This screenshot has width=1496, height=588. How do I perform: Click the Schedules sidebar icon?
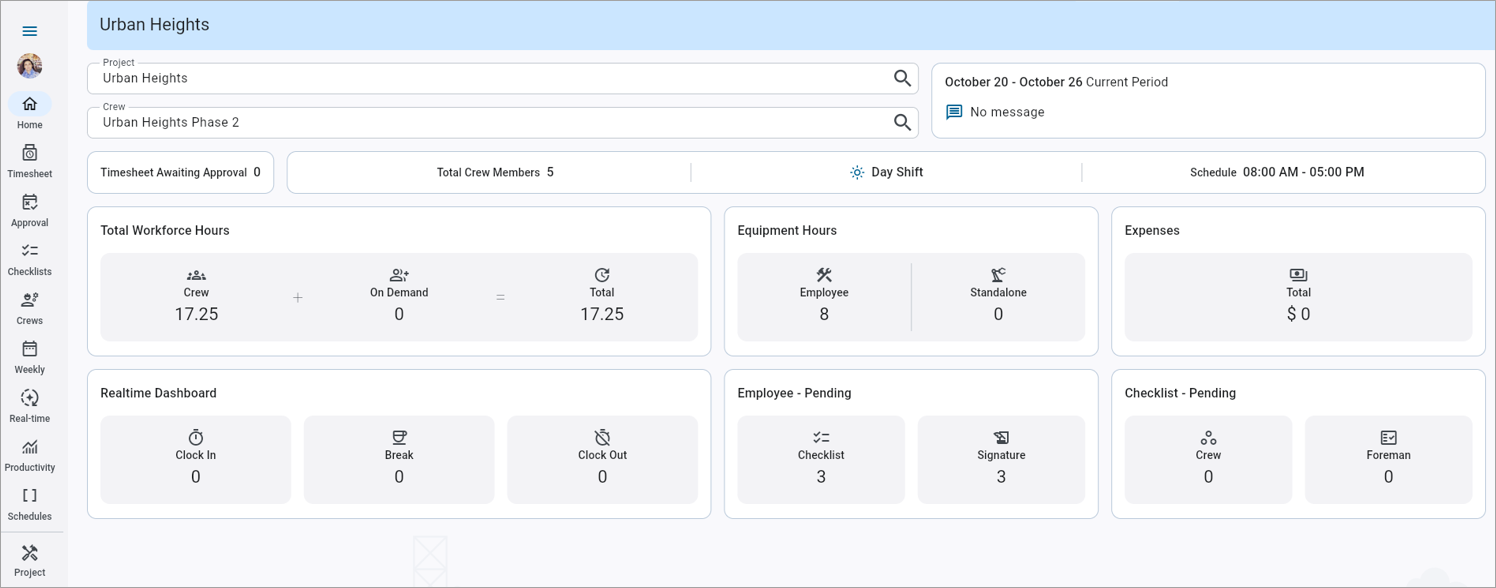coord(29,502)
